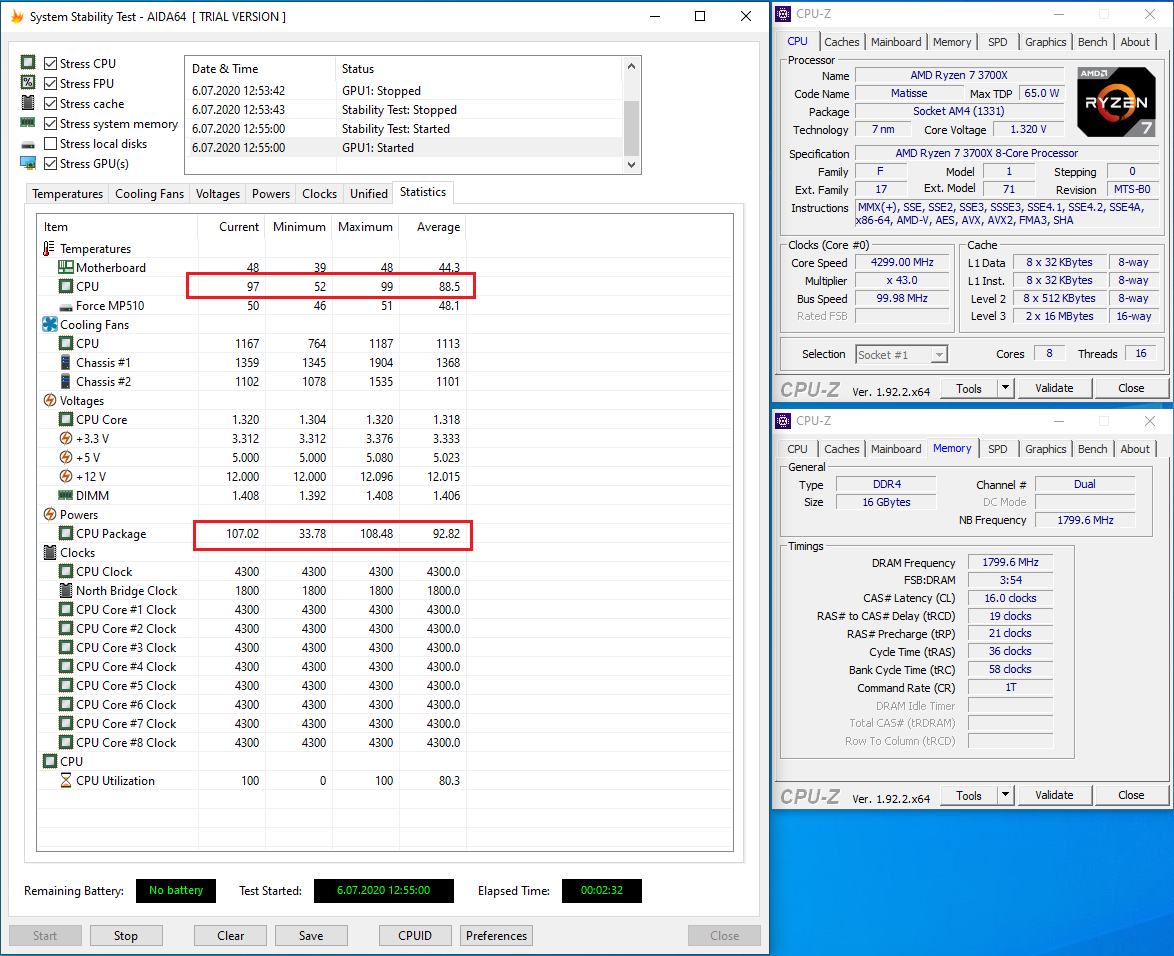
Task: Enable the Stress local disks checkbox
Action: (x=50, y=144)
